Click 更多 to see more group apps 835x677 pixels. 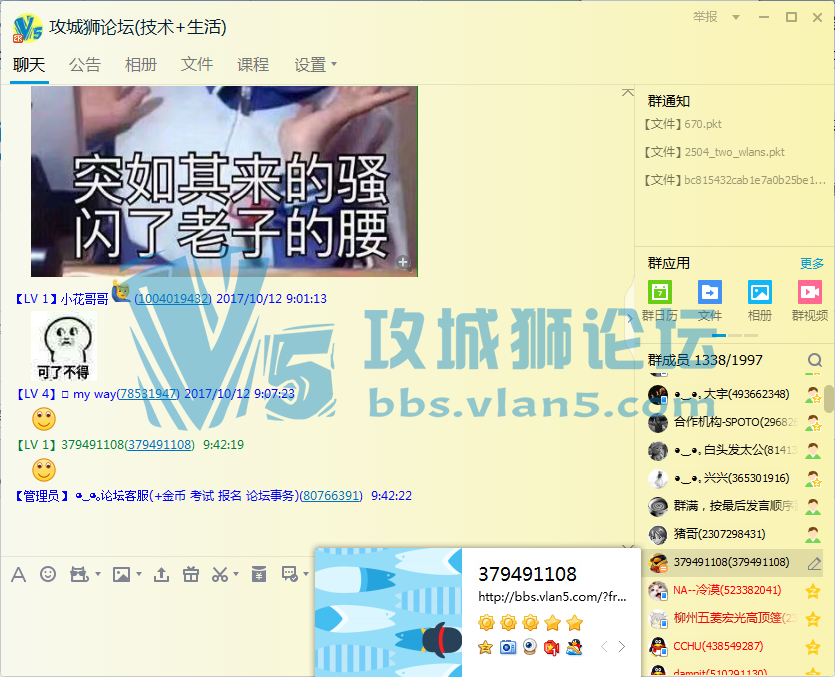812,263
